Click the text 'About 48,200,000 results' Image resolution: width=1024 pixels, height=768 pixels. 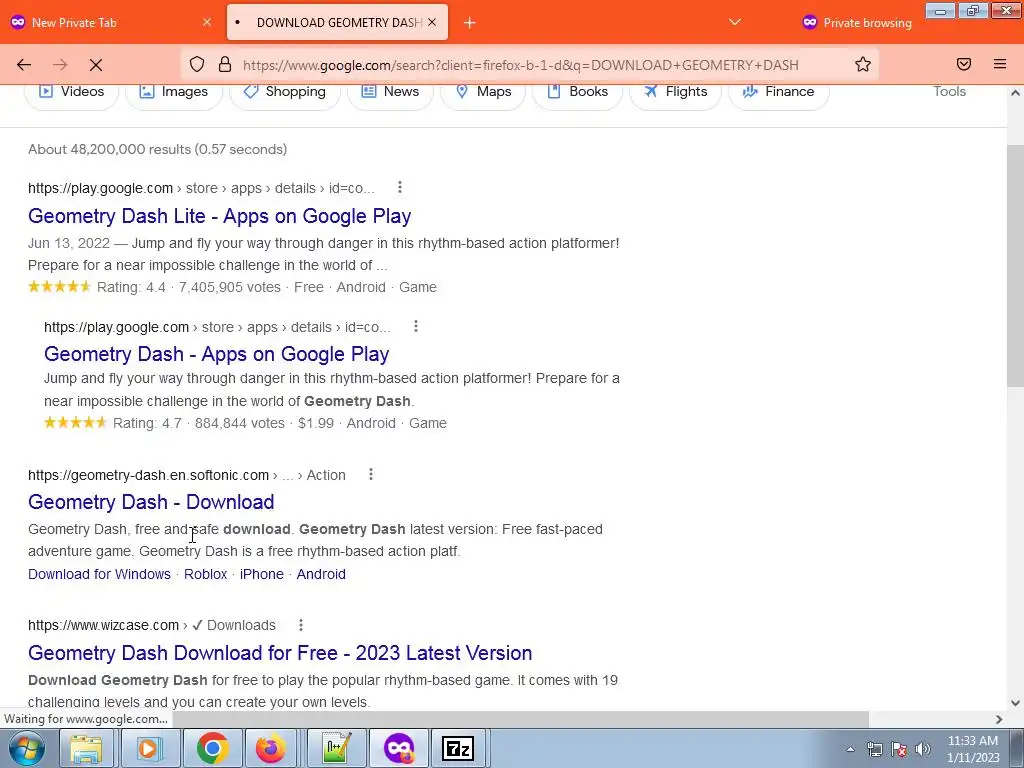pyautogui.click(x=110, y=149)
